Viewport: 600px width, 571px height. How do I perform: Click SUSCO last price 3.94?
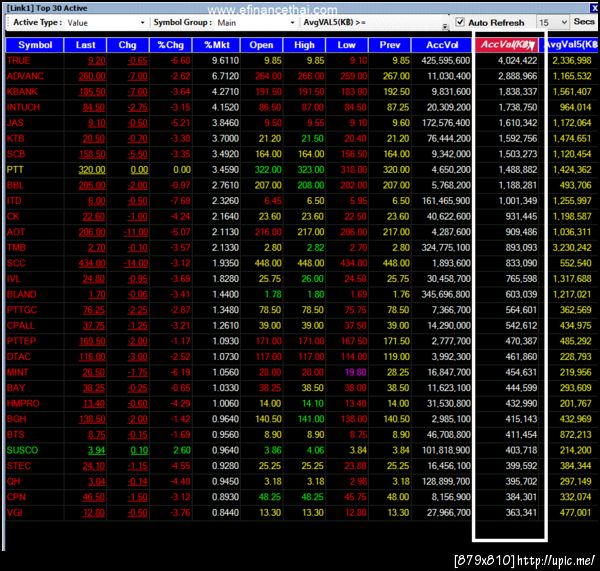click(x=96, y=450)
